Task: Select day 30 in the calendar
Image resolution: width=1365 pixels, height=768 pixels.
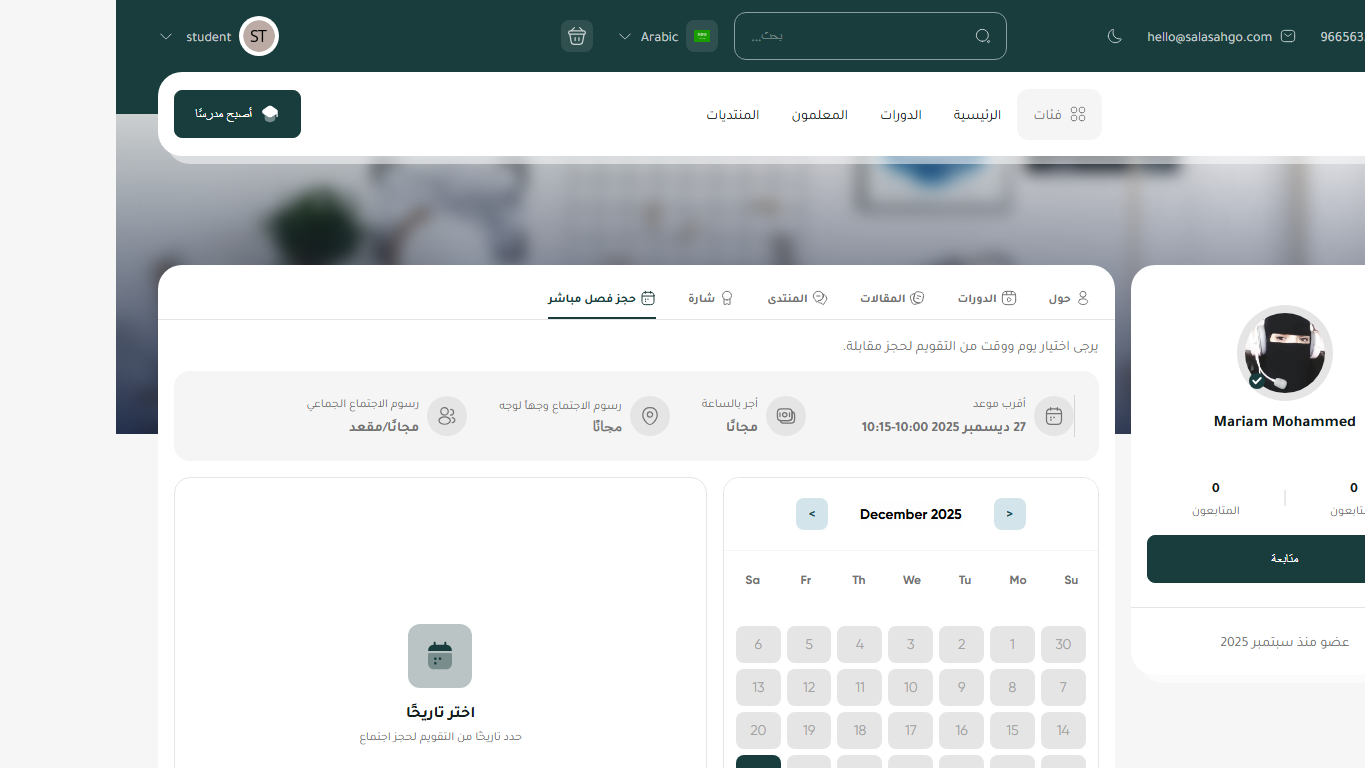Action: (1063, 644)
